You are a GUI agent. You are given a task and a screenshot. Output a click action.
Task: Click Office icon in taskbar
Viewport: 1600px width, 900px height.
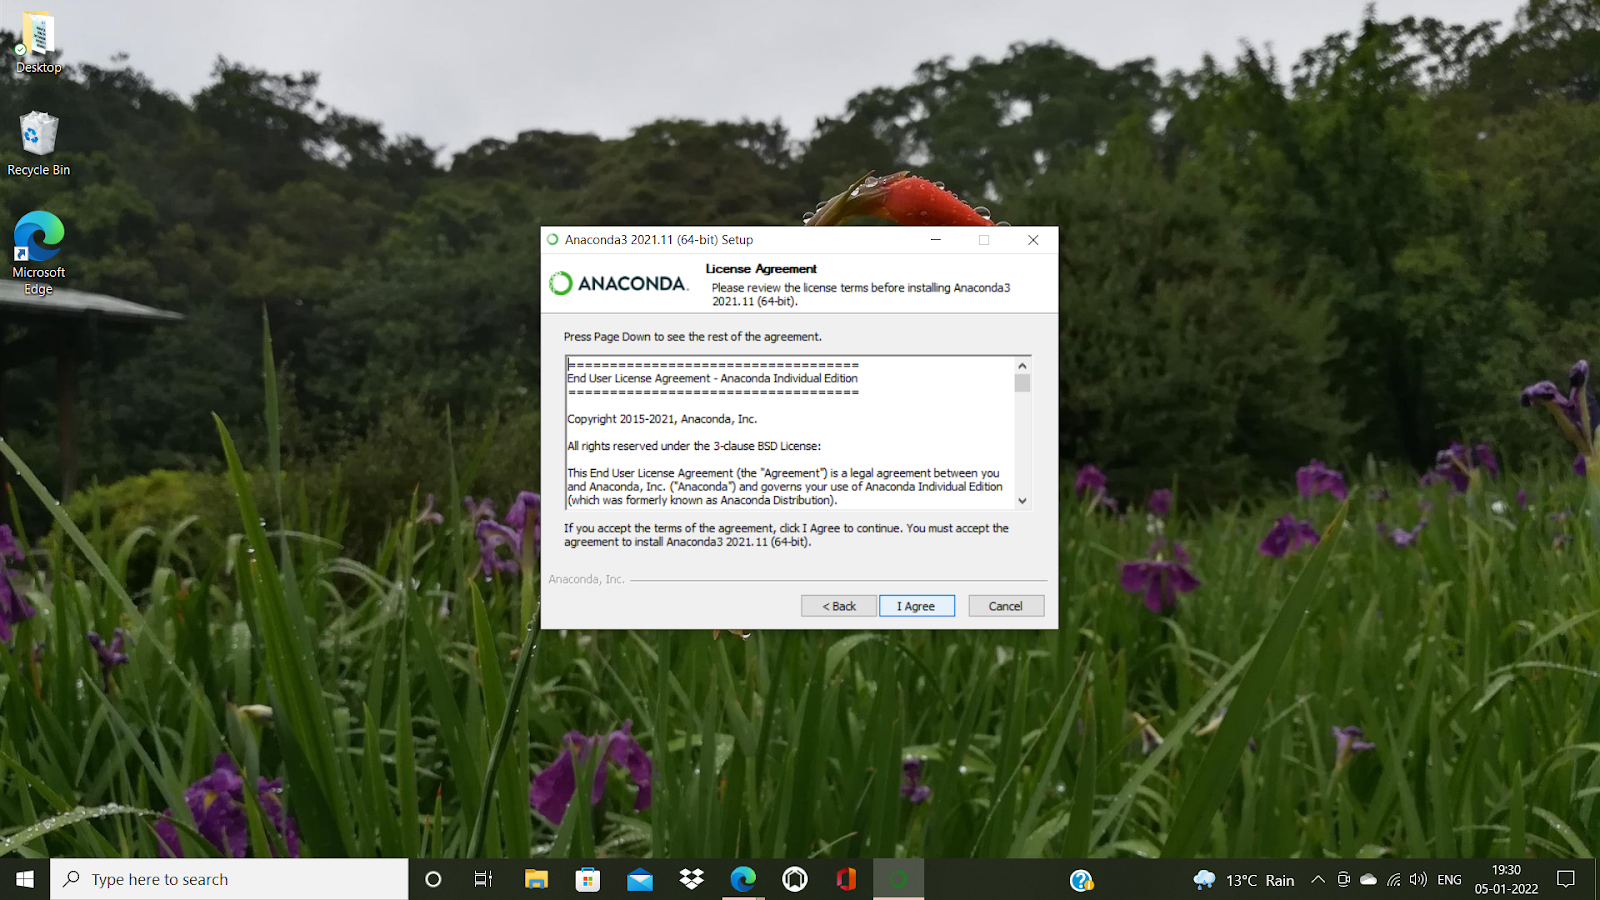pyautogui.click(x=846, y=879)
